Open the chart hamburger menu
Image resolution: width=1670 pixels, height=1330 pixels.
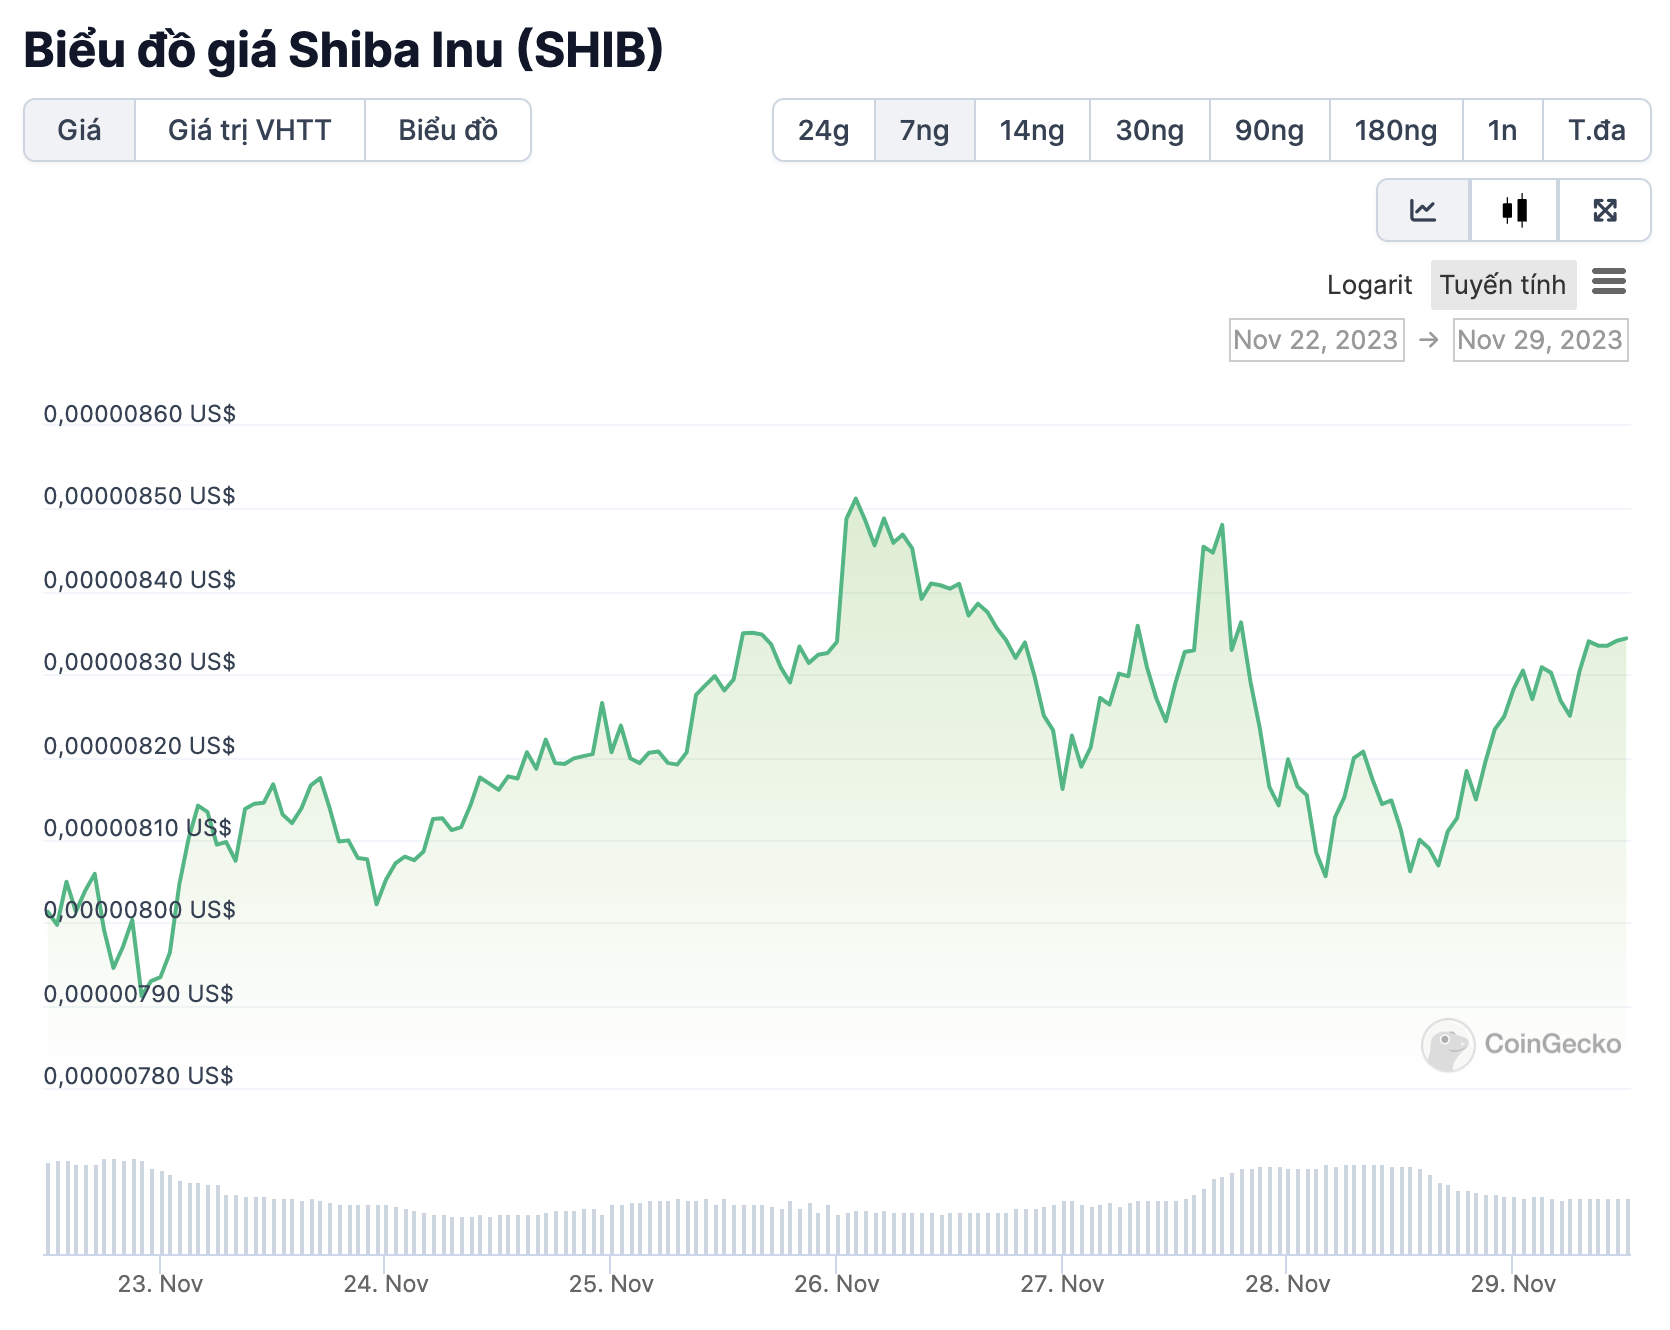click(x=1609, y=282)
